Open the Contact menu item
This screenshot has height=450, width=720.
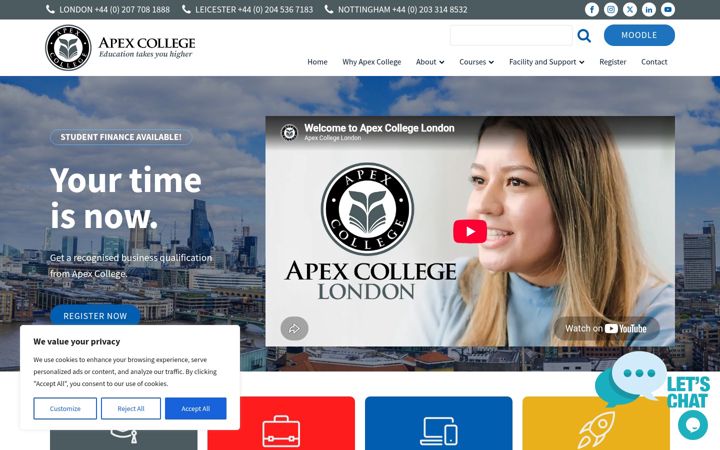(x=654, y=62)
